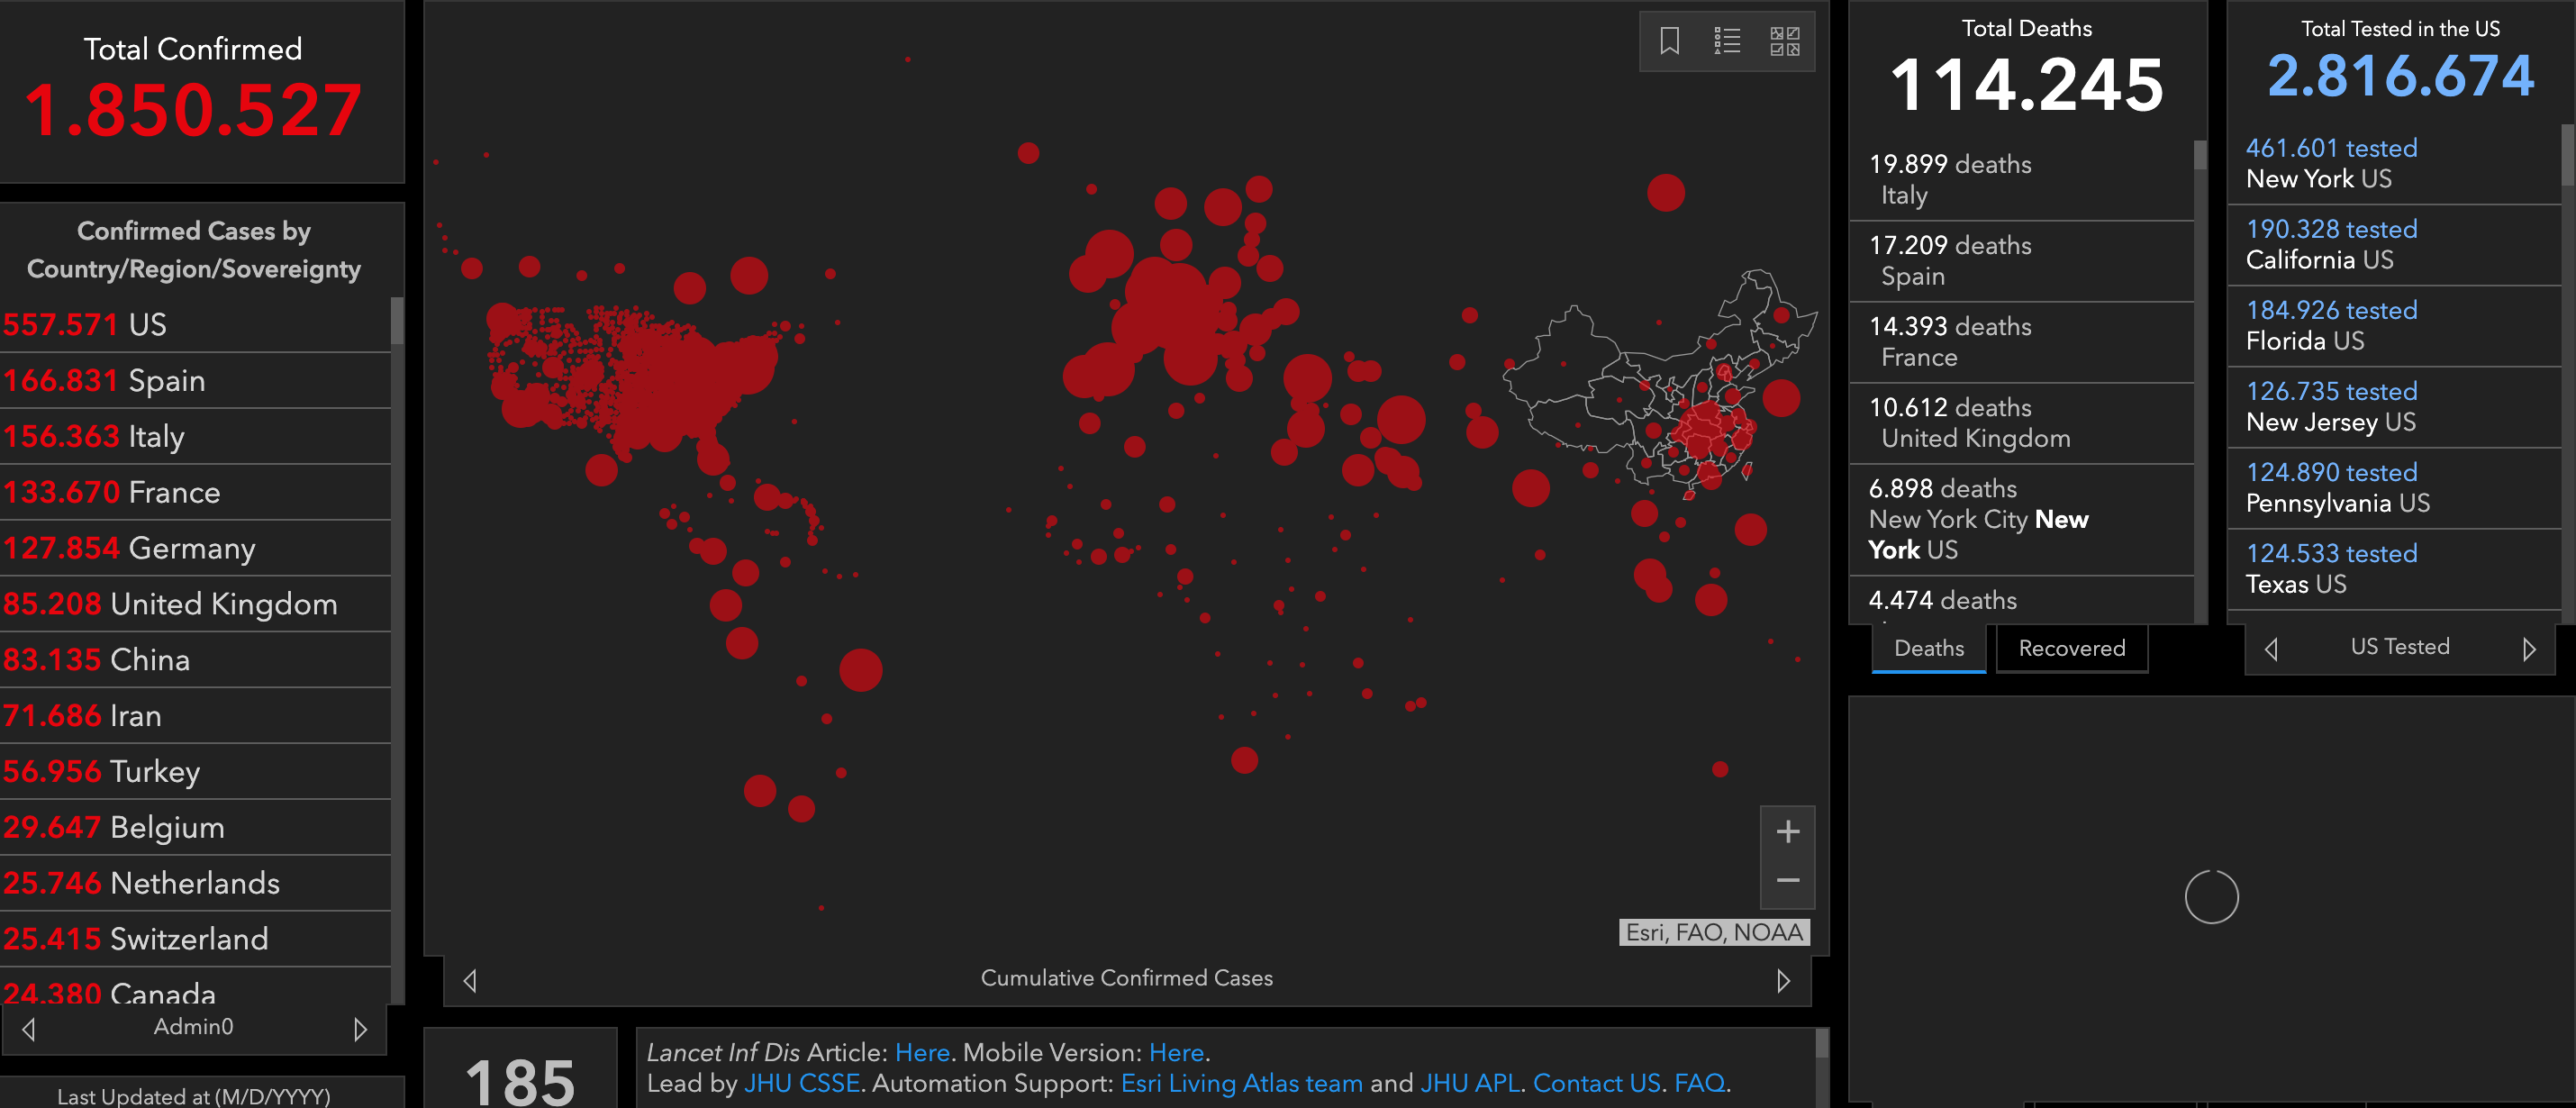Image resolution: width=2576 pixels, height=1108 pixels.
Task: Open the Esri Living Atlas team link
Action: [x=1241, y=1083]
